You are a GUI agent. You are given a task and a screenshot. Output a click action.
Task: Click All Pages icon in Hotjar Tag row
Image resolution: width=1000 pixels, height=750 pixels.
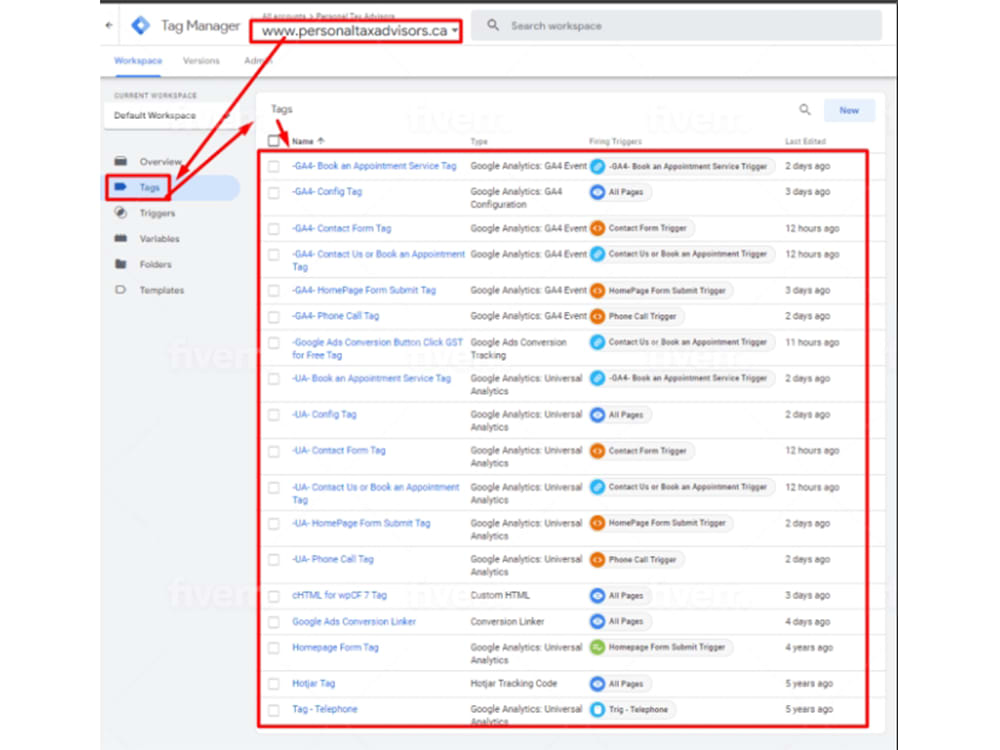tap(597, 684)
